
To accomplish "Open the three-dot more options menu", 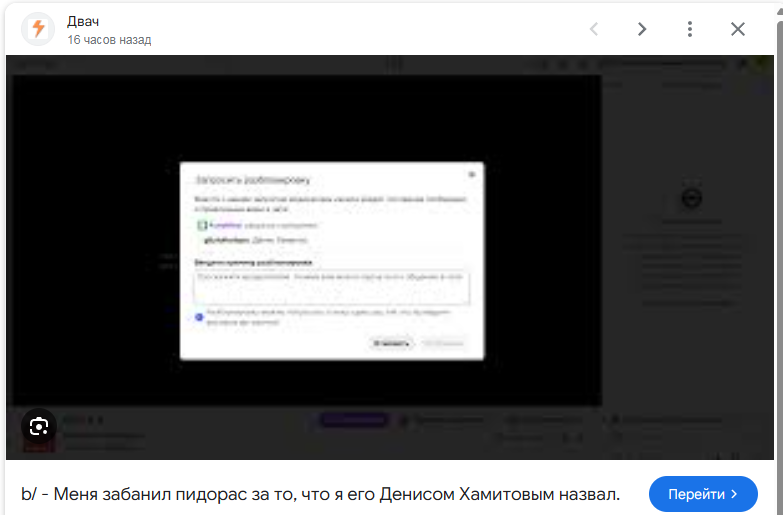I will [x=690, y=29].
